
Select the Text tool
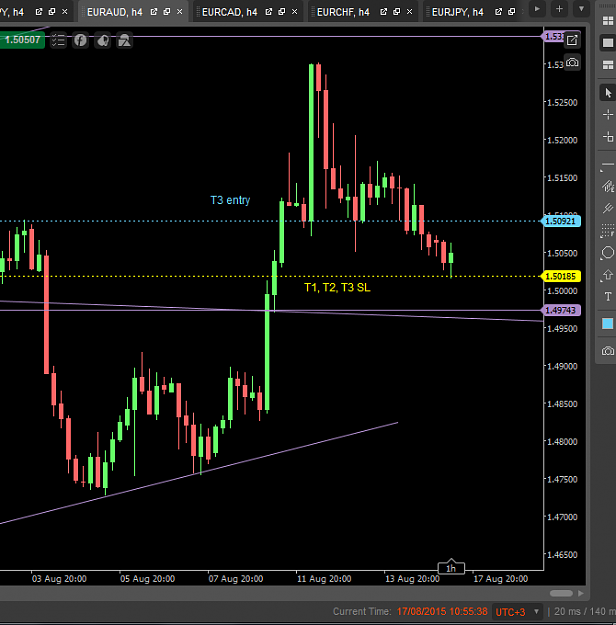pos(608,297)
